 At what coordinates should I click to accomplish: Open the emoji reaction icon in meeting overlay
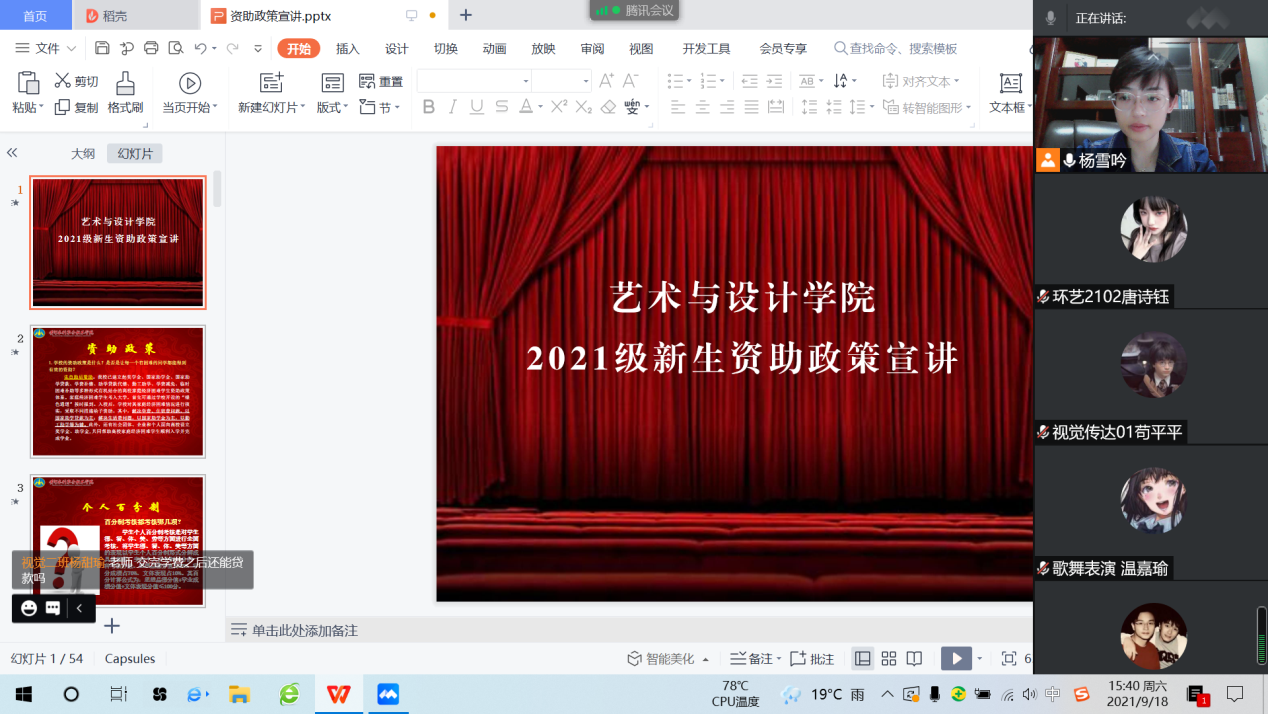(x=29, y=608)
